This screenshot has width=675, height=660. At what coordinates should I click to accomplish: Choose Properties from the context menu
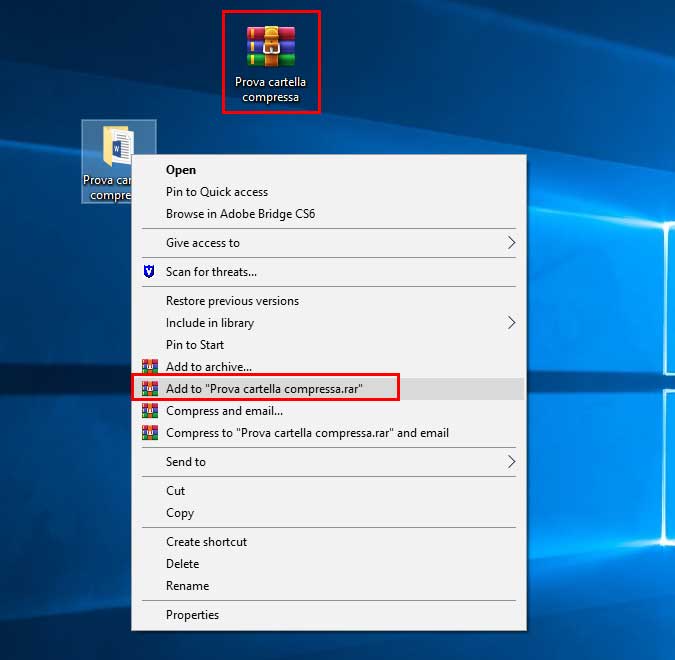click(329, 614)
